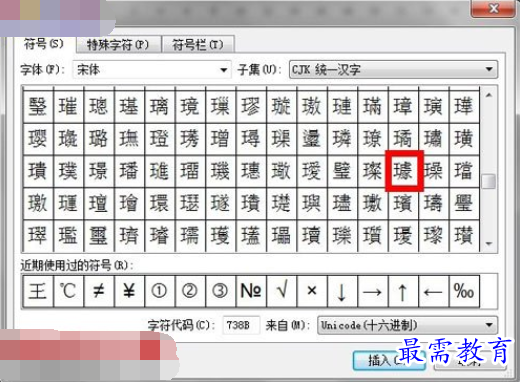Pick the circled ① recent symbol
Screen dimensions: 520x382
point(159,291)
